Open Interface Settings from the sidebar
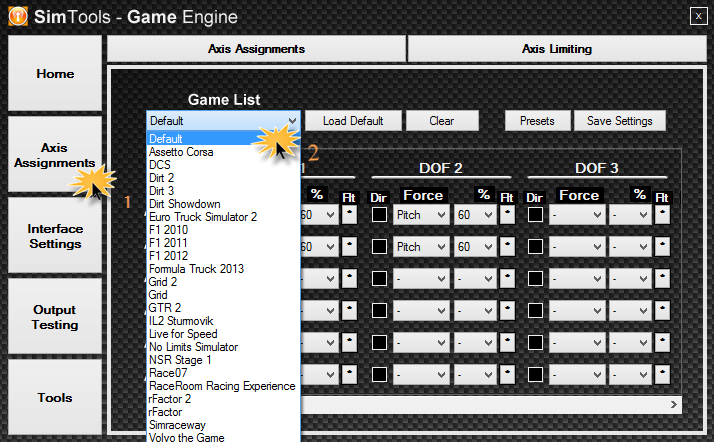The width and height of the screenshot is (714, 442). 55,236
